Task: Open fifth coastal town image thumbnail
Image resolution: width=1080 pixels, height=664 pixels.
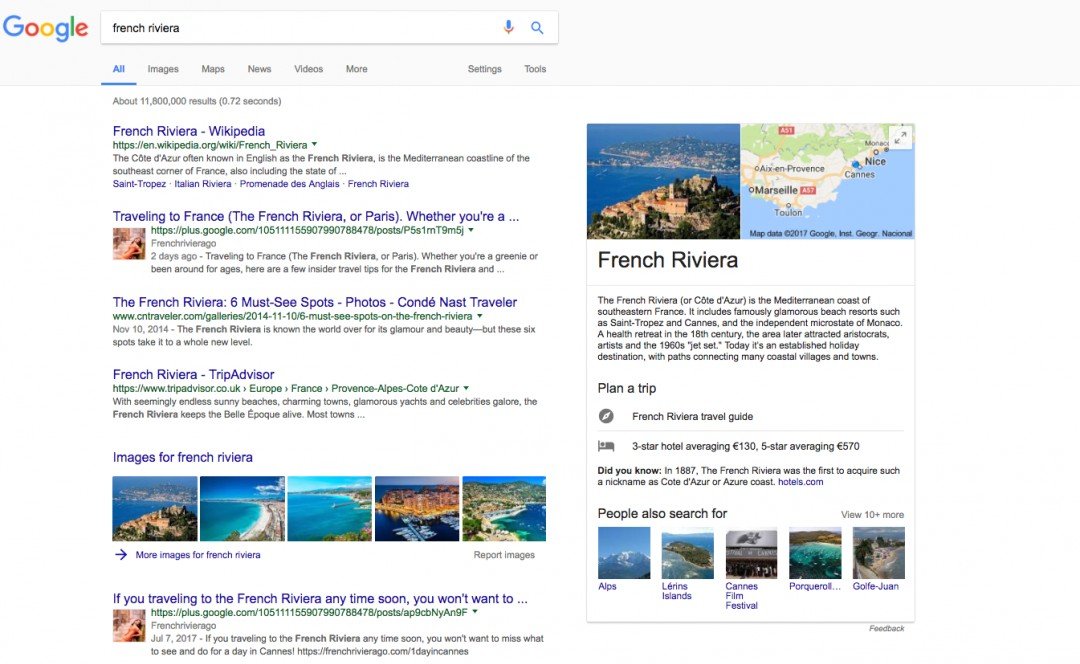Action: (504, 508)
